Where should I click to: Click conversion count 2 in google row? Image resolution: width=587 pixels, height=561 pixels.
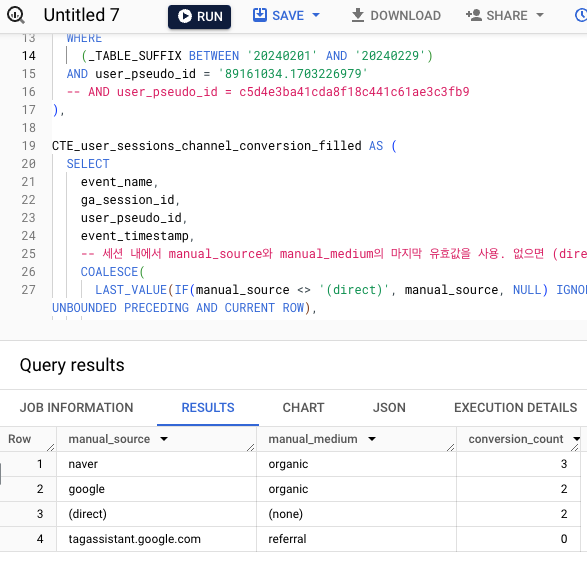click(518, 489)
